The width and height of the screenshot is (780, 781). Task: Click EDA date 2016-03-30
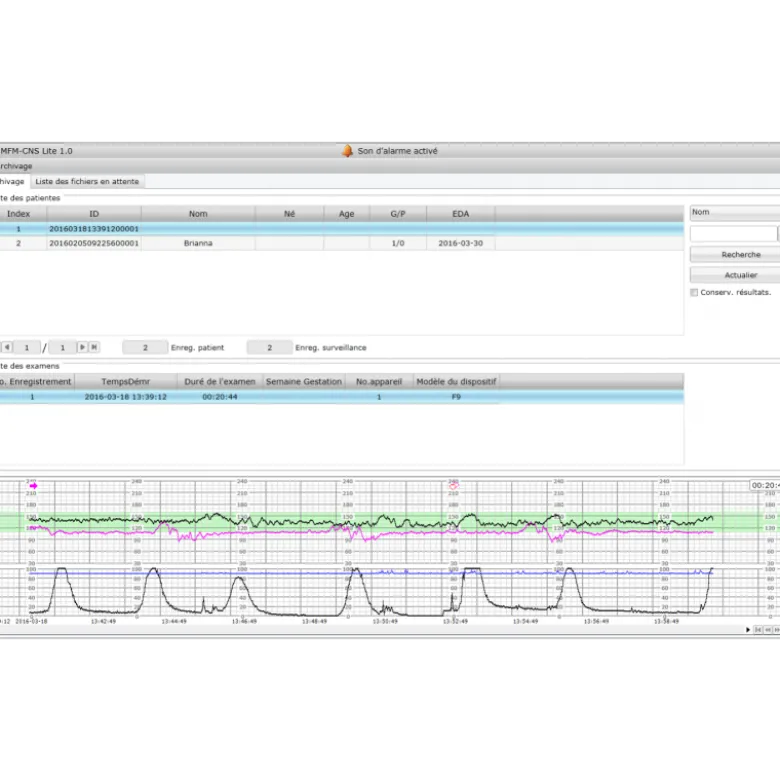point(461,243)
